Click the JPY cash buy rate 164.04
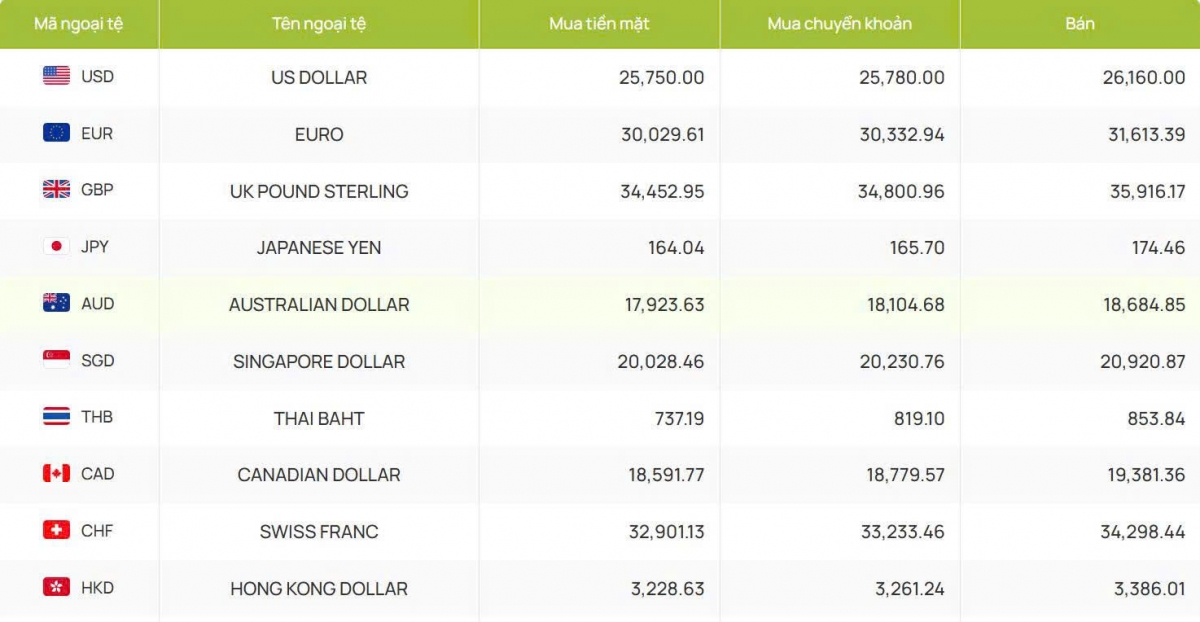The width and height of the screenshot is (1200, 622). [x=676, y=247]
